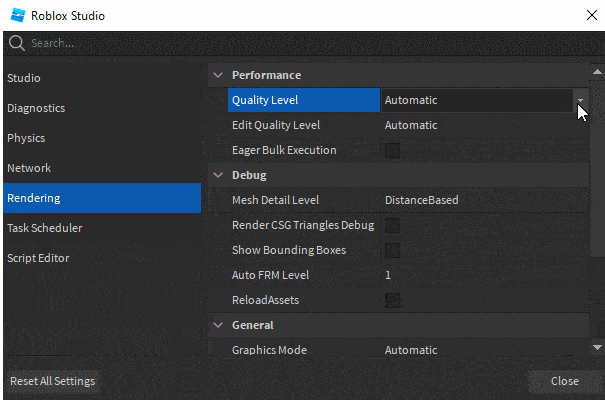Click the search magnifier icon
Screen dimensions: 605x400
tap(17, 43)
